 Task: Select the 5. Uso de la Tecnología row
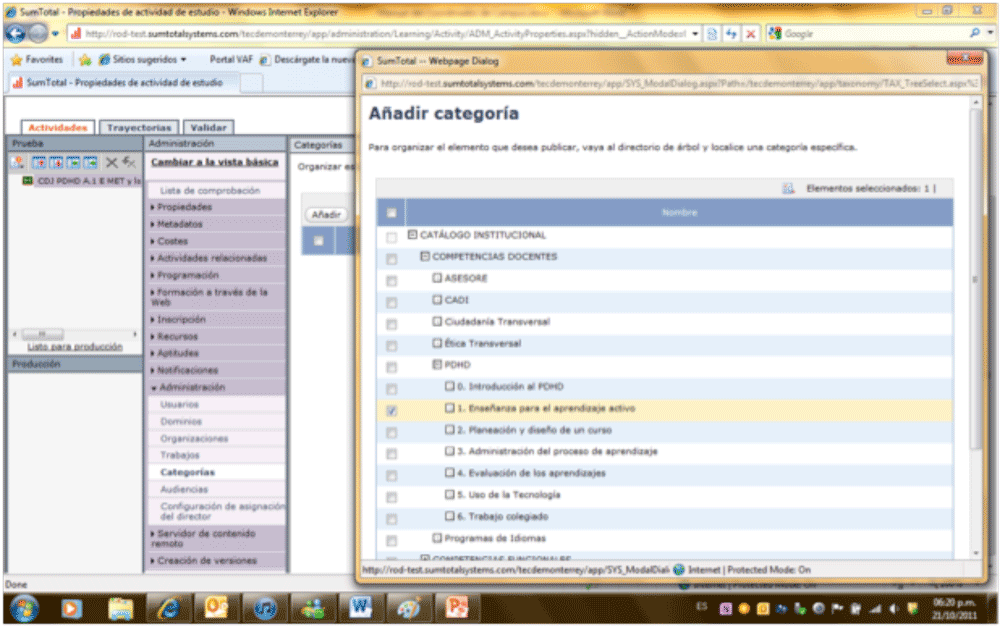[665, 495]
